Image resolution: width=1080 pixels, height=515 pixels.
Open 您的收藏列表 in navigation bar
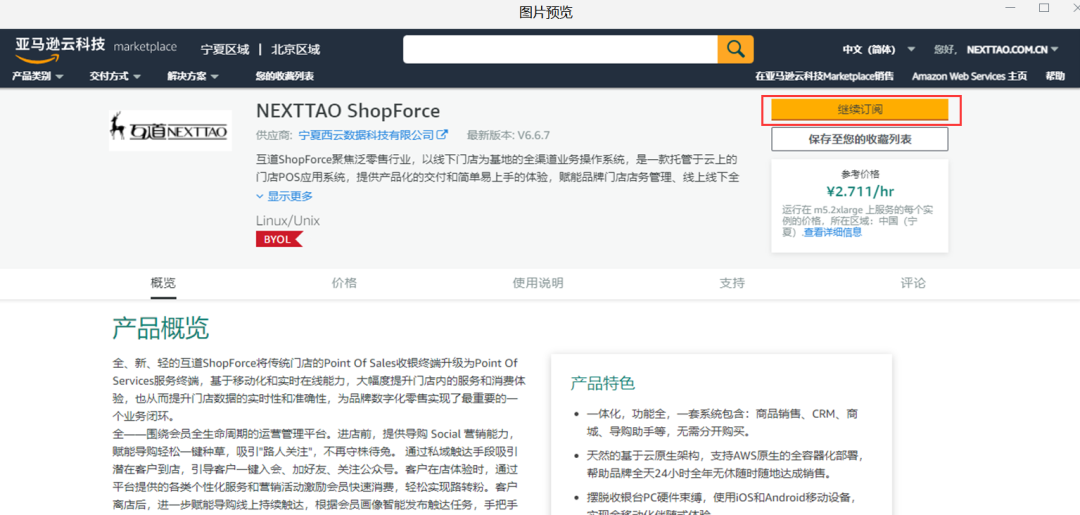[284, 76]
